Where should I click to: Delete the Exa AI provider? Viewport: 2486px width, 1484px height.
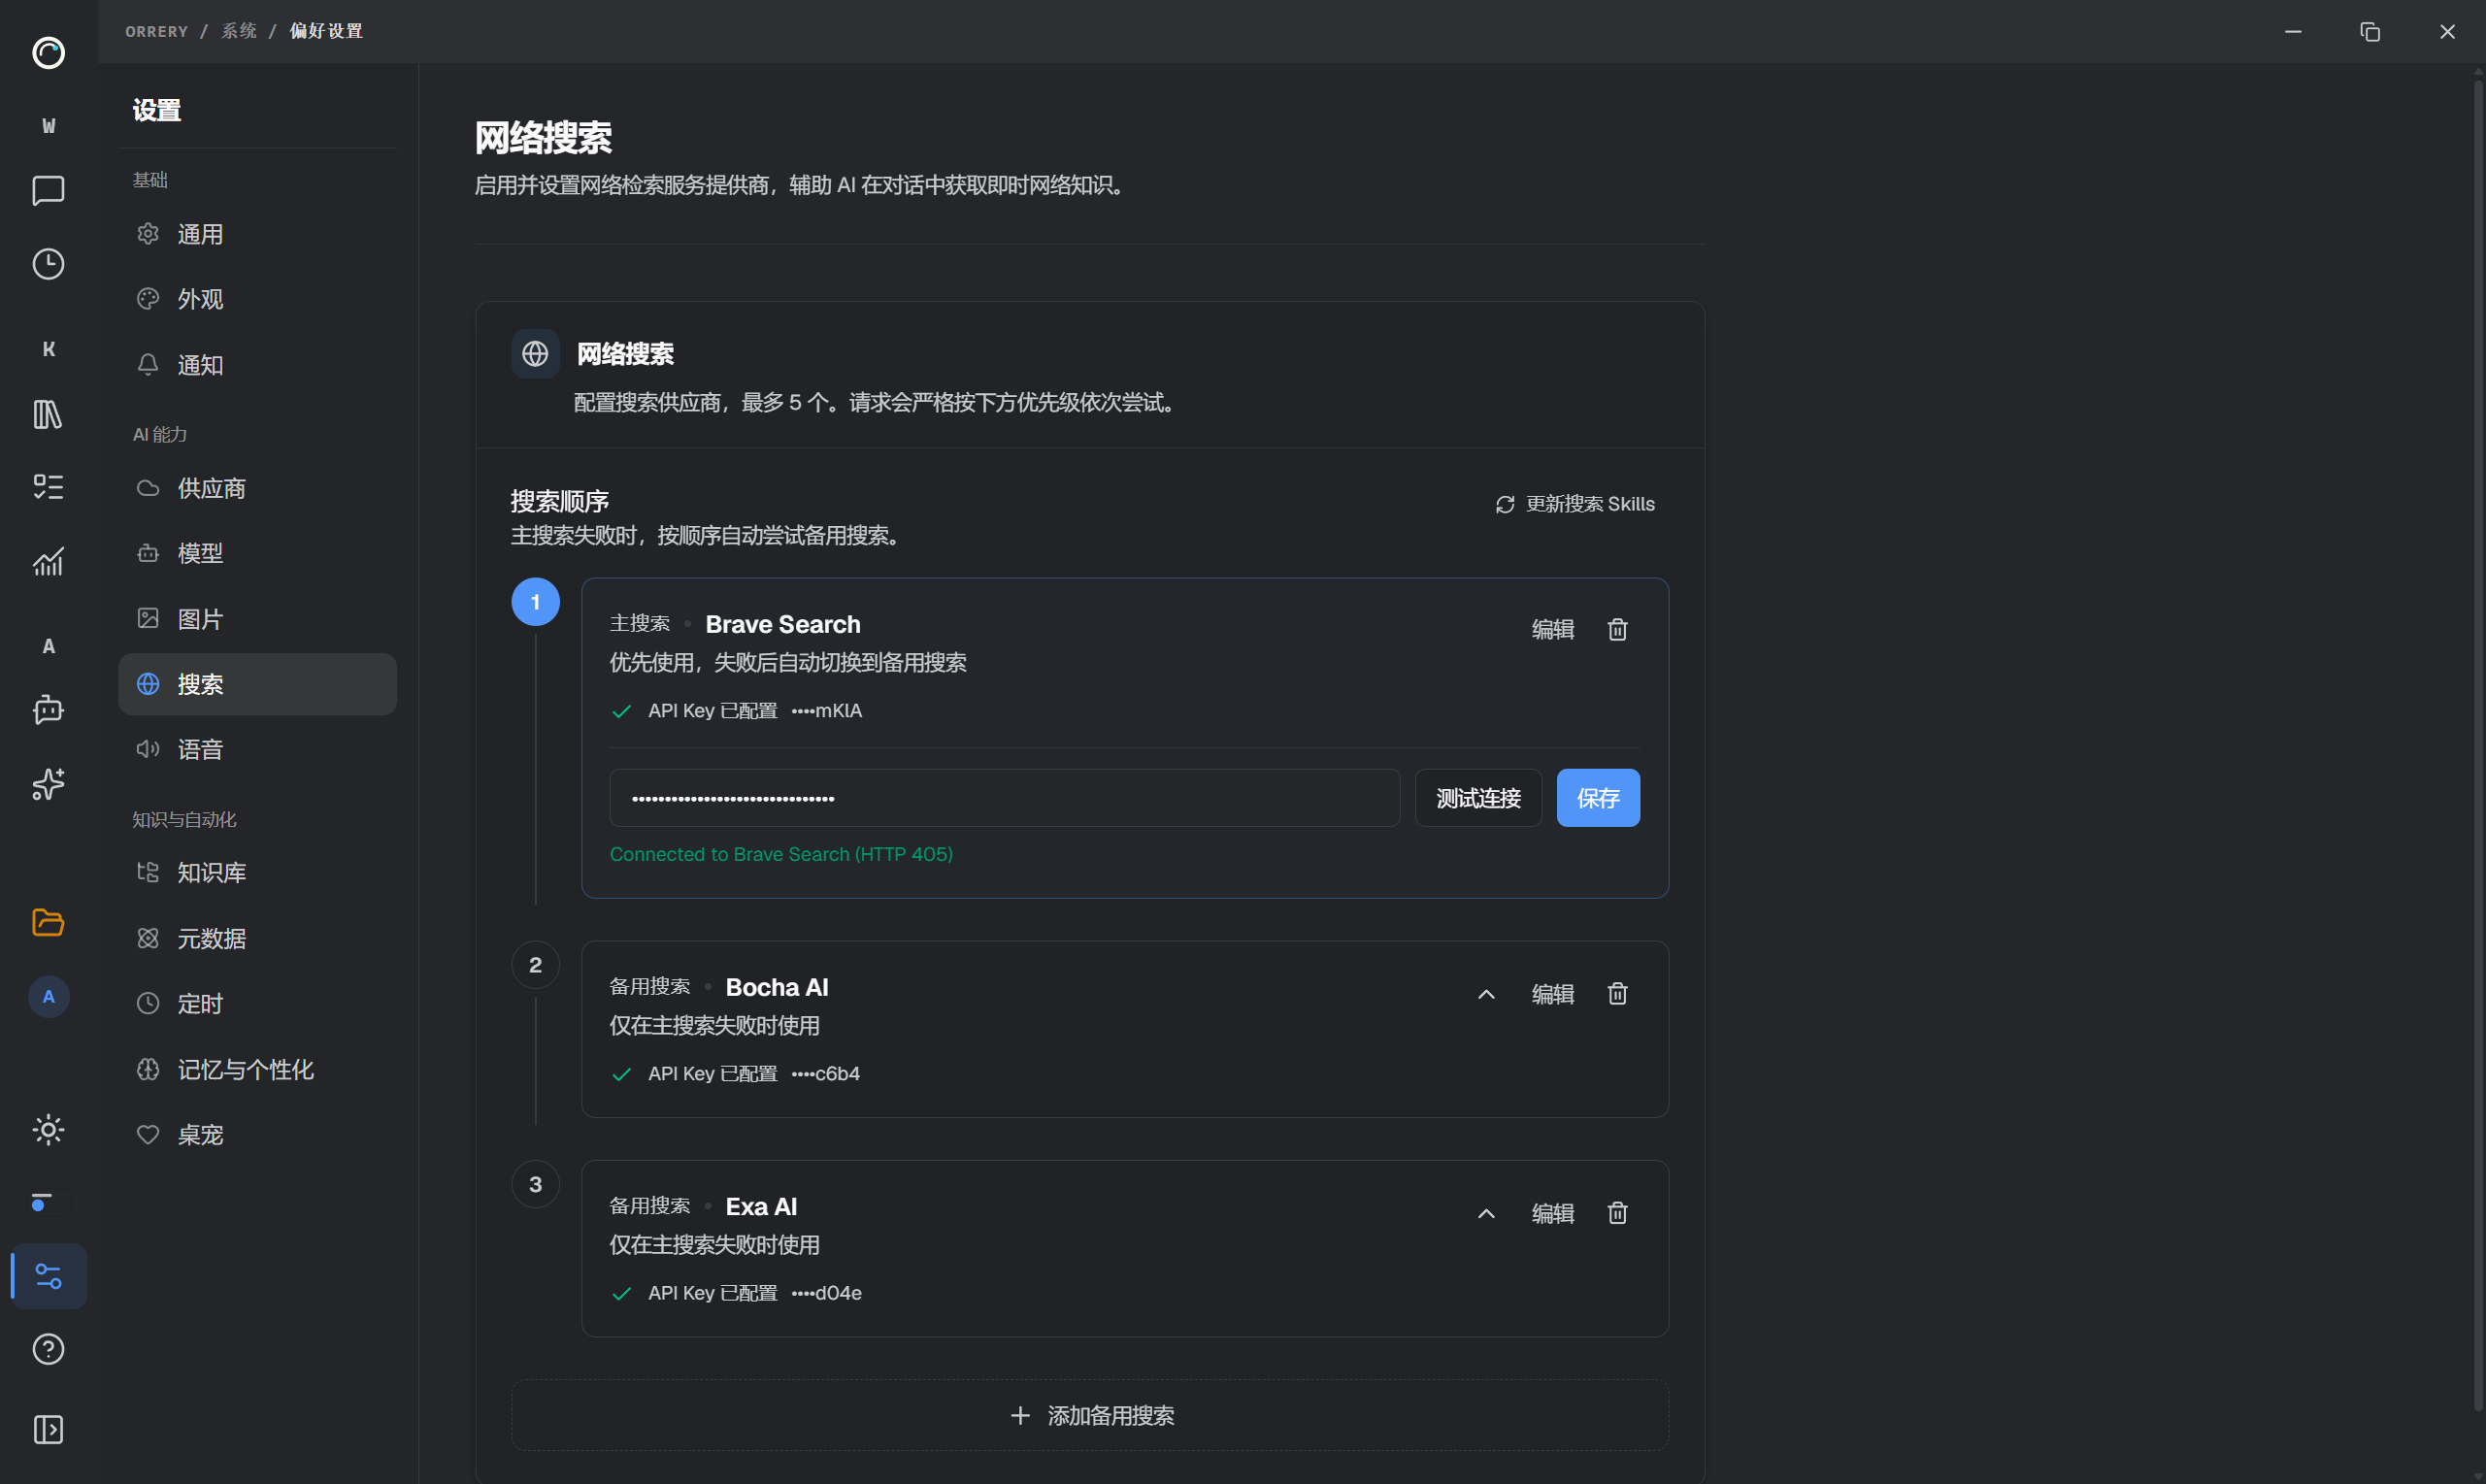(x=1617, y=1213)
